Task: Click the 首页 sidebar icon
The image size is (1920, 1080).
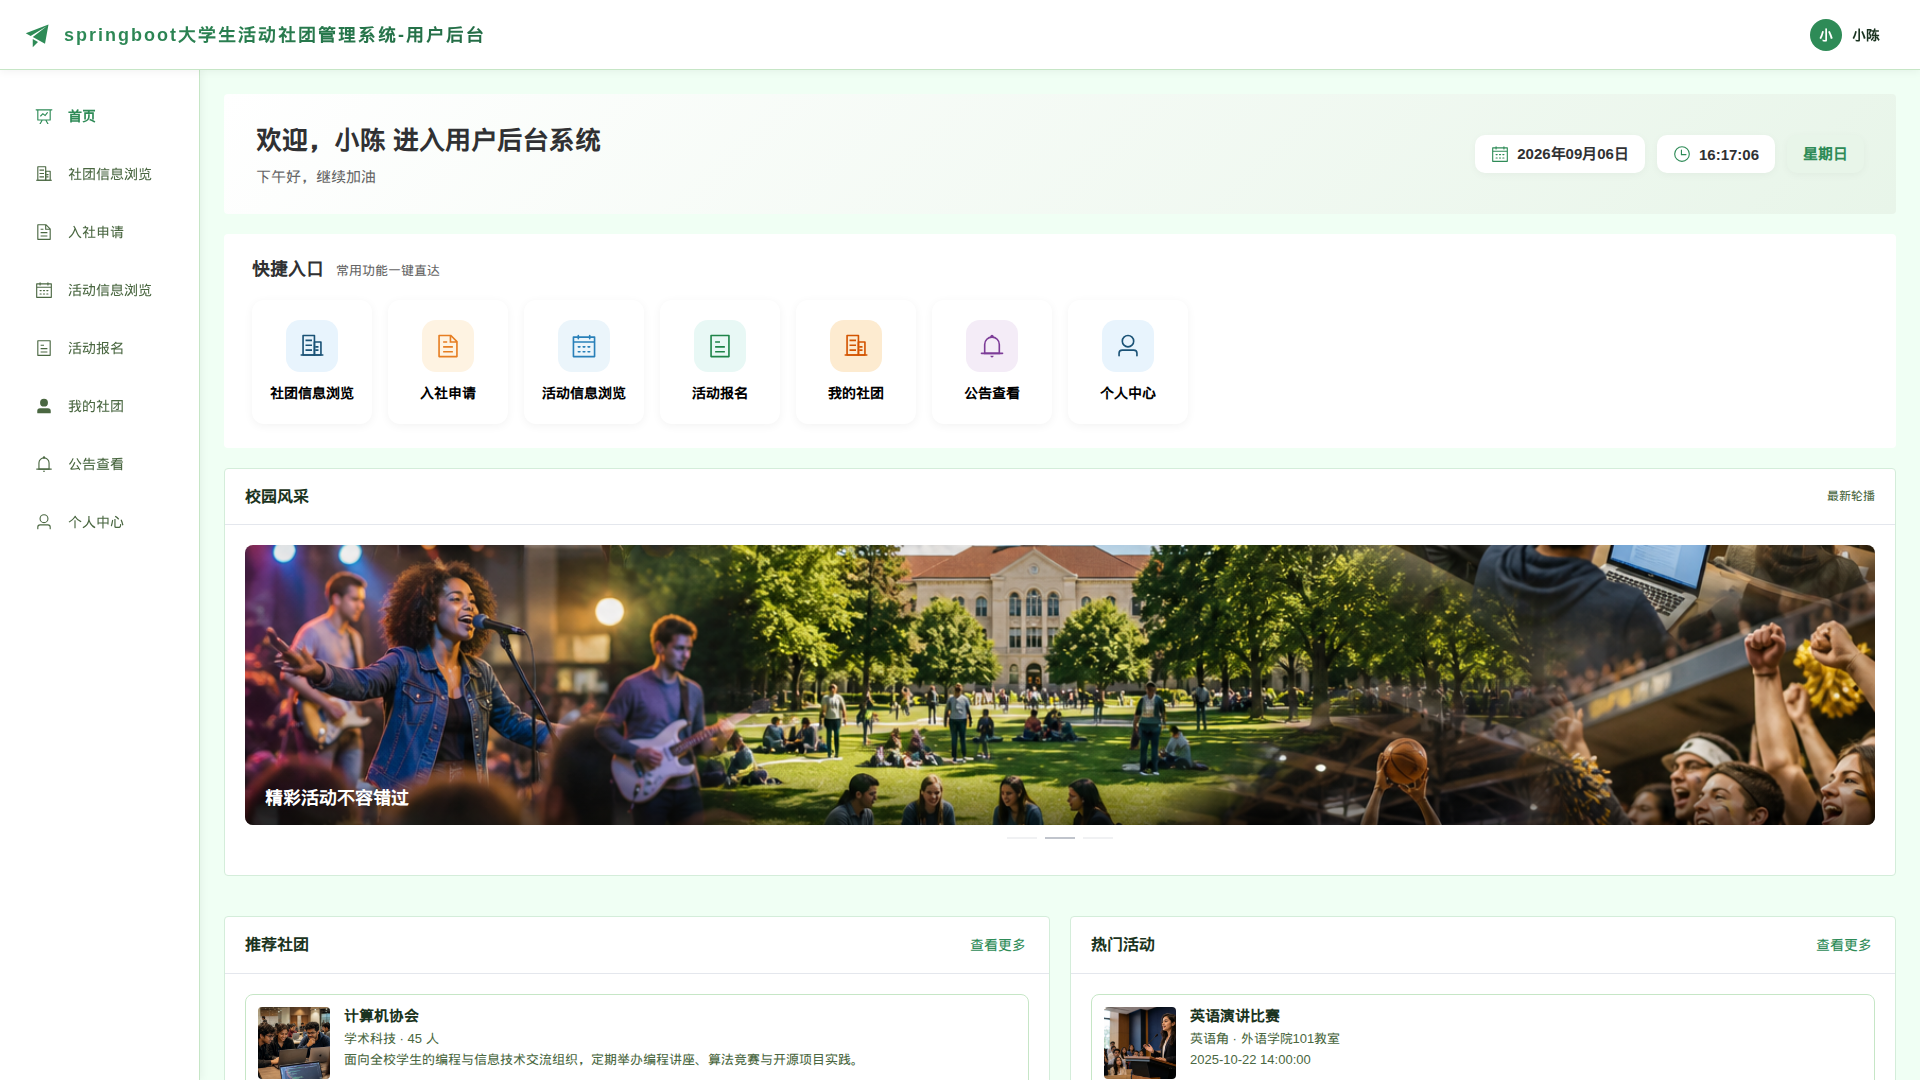Action: coord(44,116)
